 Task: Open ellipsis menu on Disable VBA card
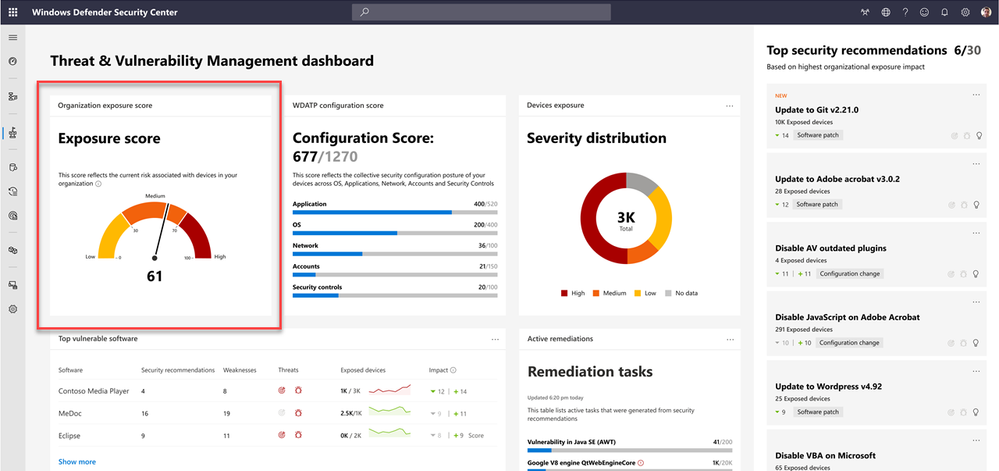[x=976, y=440]
